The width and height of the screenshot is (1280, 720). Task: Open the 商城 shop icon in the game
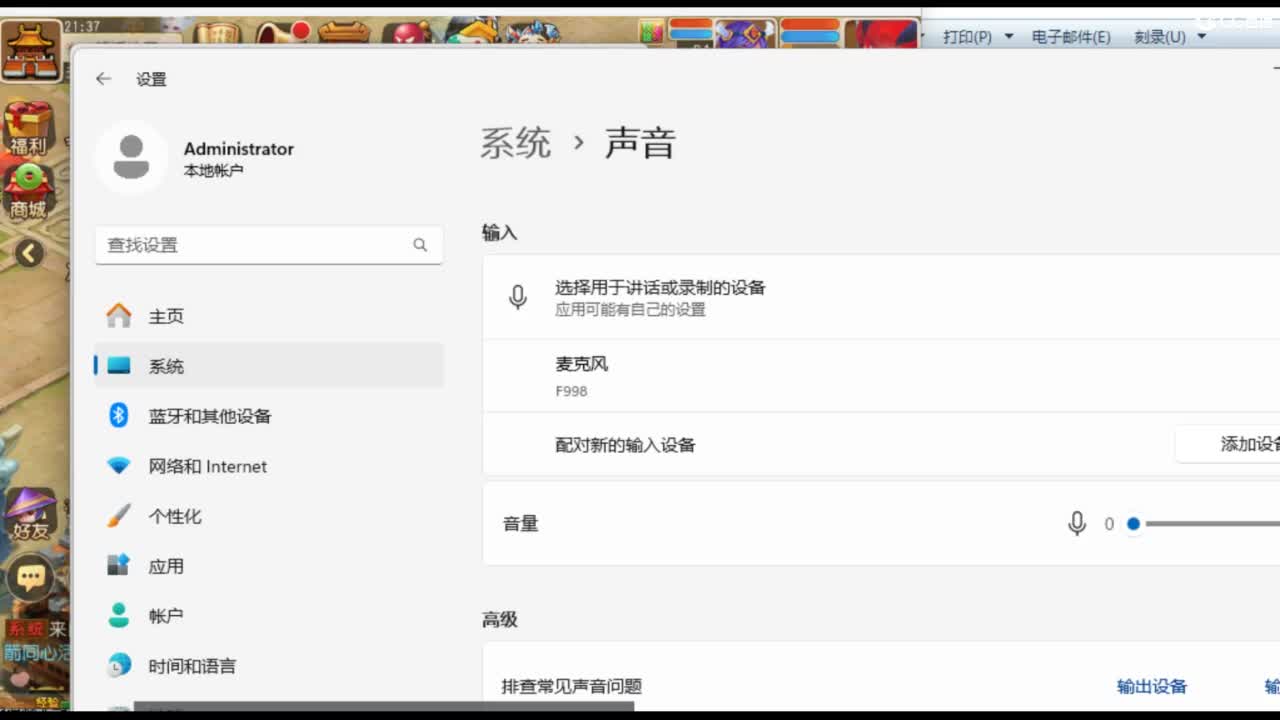pos(28,192)
